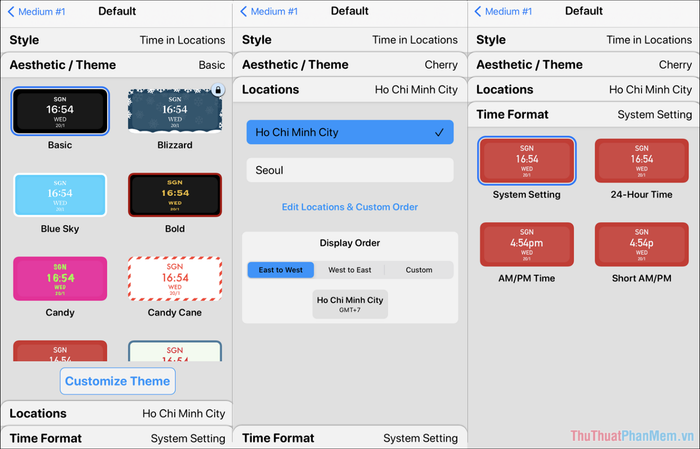The image size is (700, 449).
Task: Expand Aesthetic / Theme row in middle panel
Action: click(x=350, y=65)
